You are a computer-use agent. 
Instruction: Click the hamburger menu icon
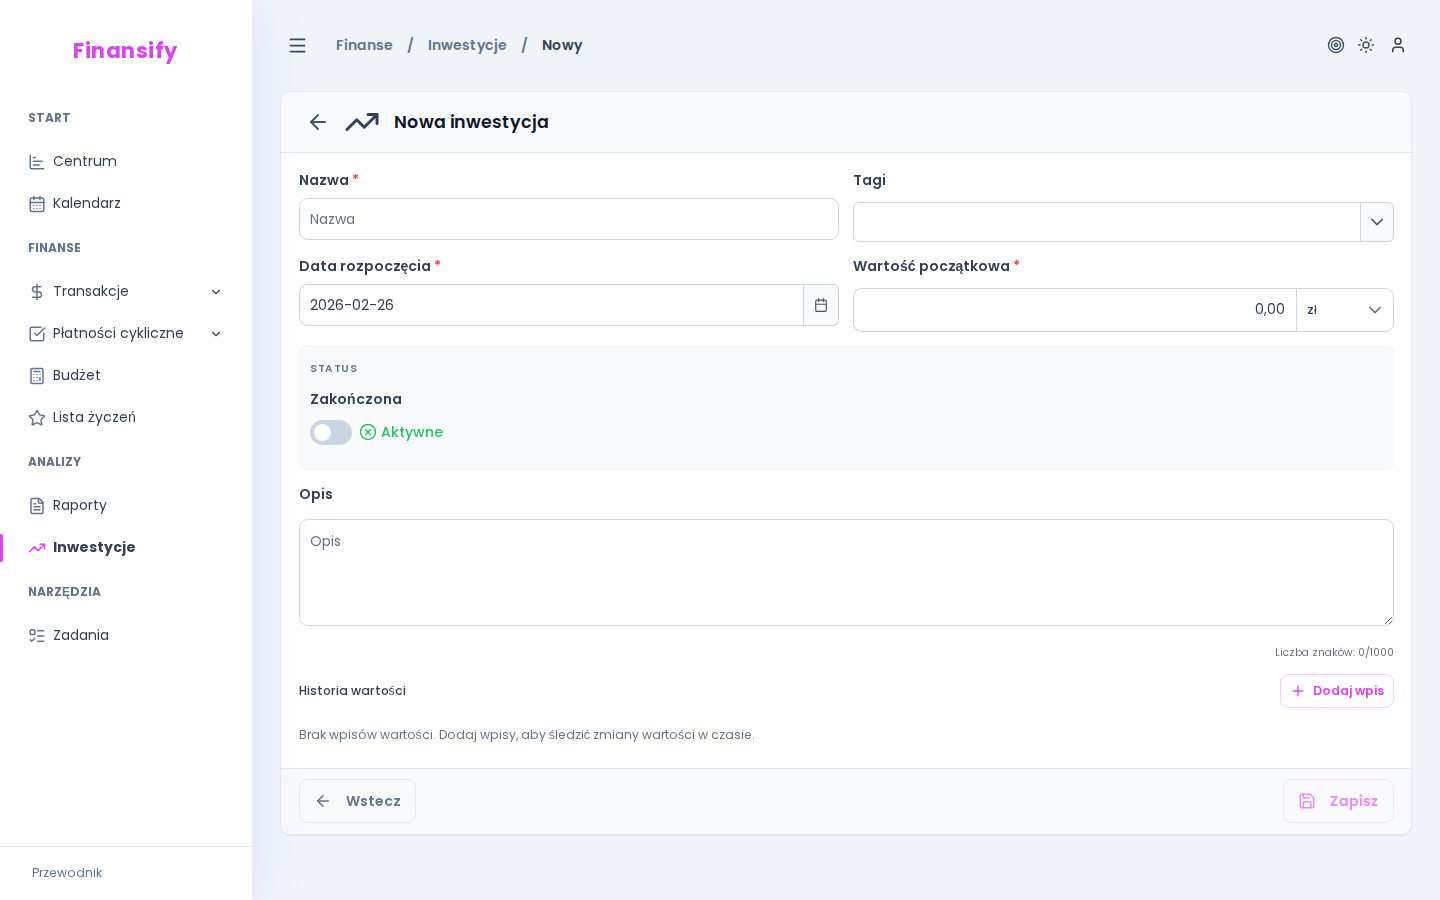pyautogui.click(x=297, y=45)
